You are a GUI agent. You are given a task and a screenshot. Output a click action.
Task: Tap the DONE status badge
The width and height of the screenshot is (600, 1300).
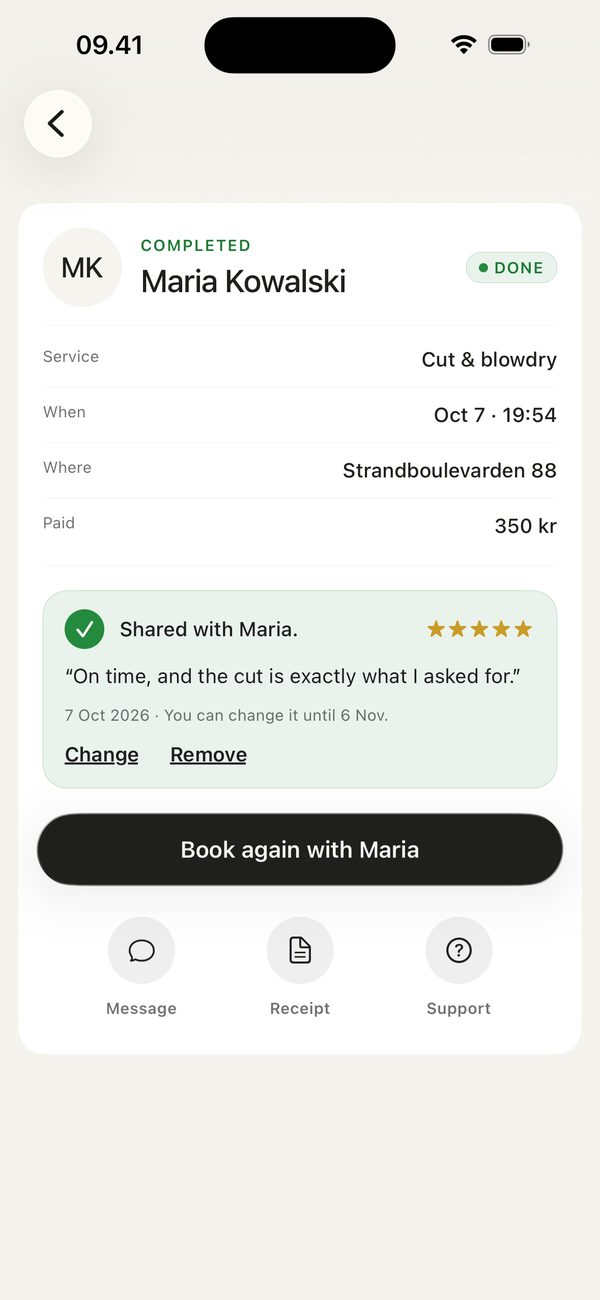pos(511,268)
